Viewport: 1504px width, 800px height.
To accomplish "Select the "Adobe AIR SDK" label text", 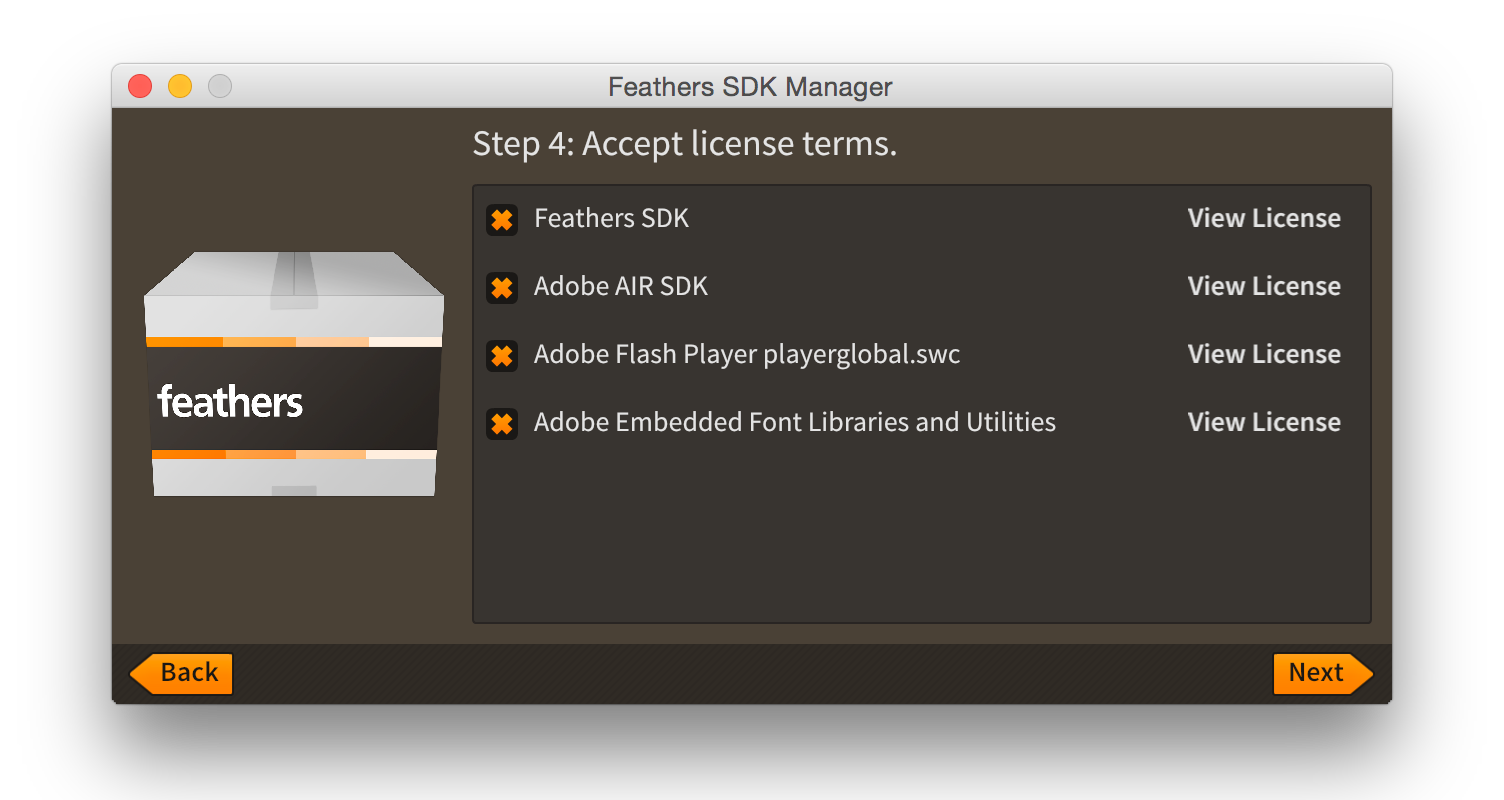I will tap(621, 286).
